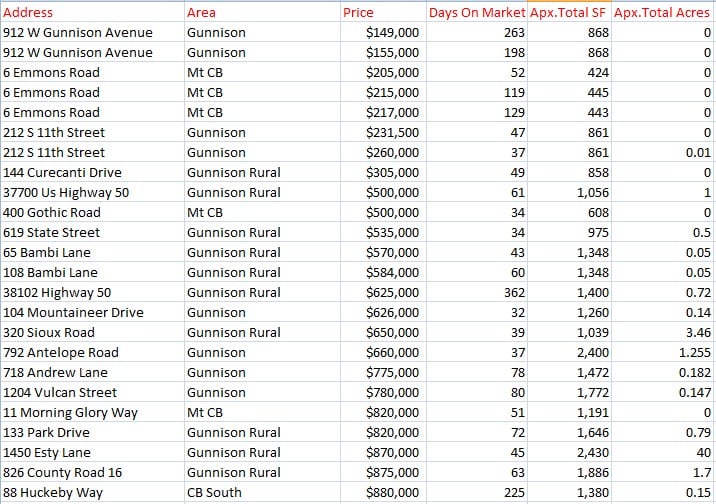The image size is (716, 504).
Task: Select the 133 Park Drive cell
Action: 92,433
